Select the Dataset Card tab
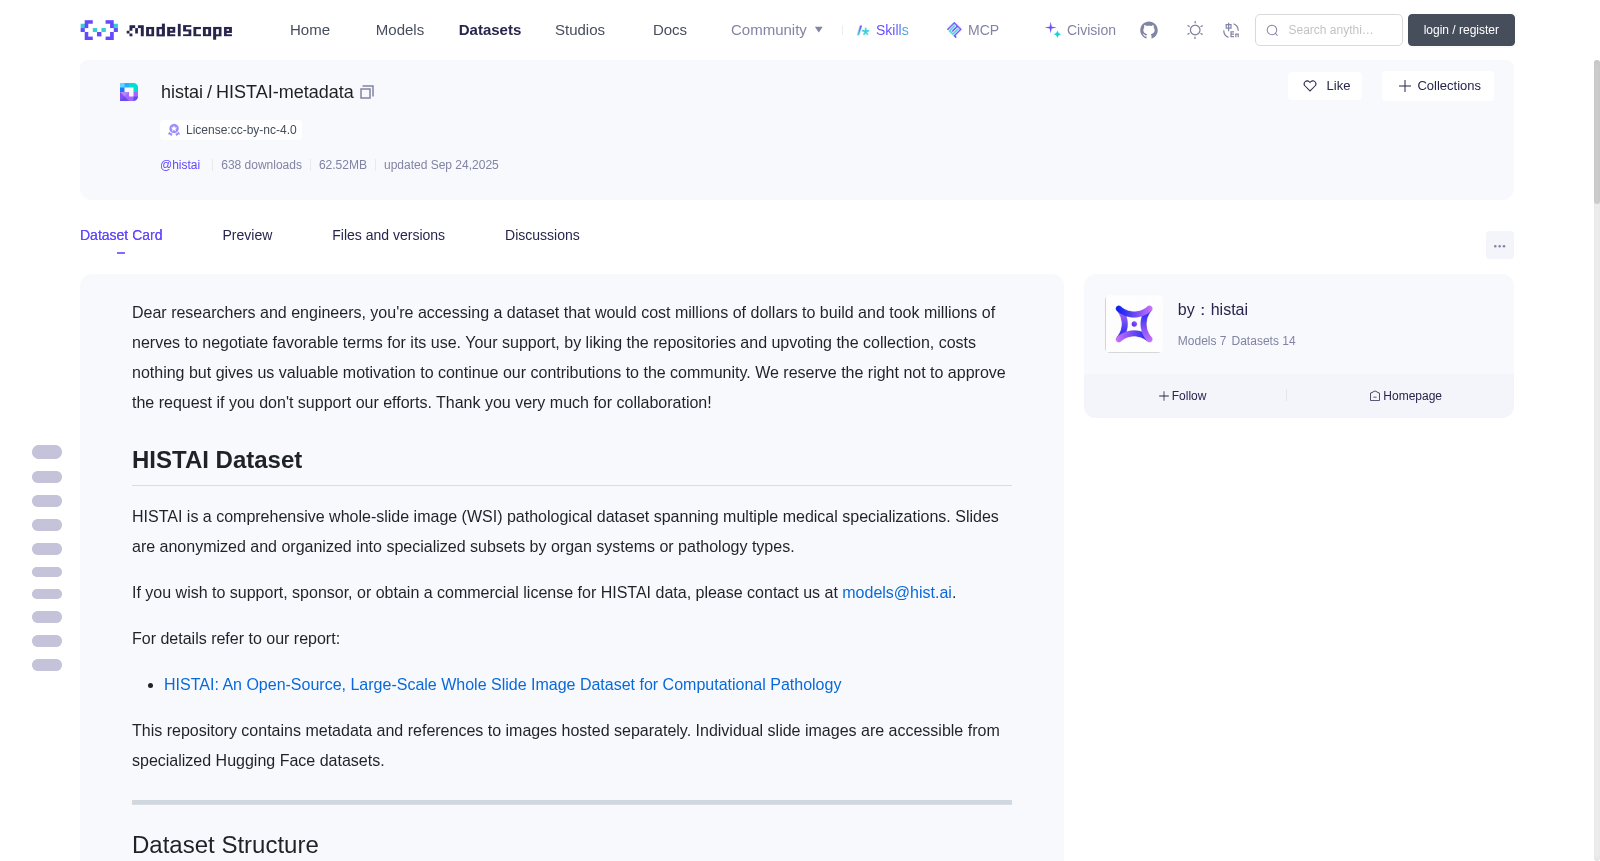 [x=121, y=235]
